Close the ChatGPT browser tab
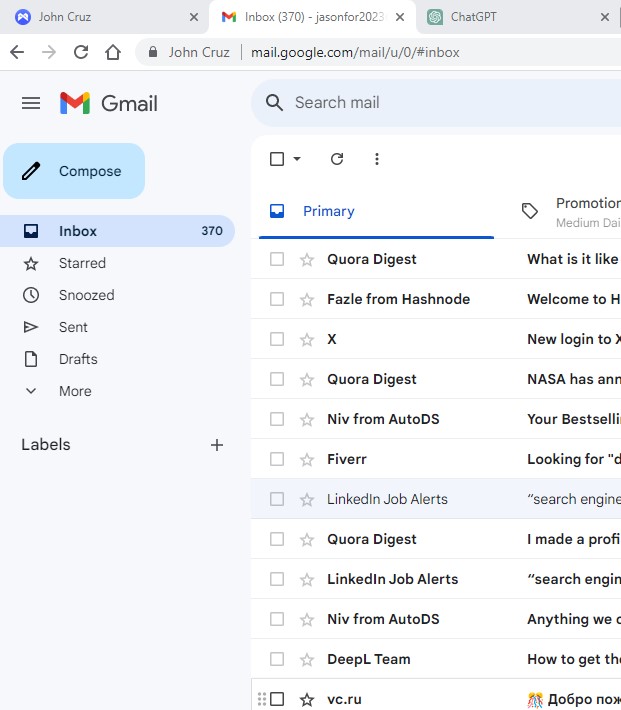The height and width of the screenshot is (710, 621). click(605, 17)
